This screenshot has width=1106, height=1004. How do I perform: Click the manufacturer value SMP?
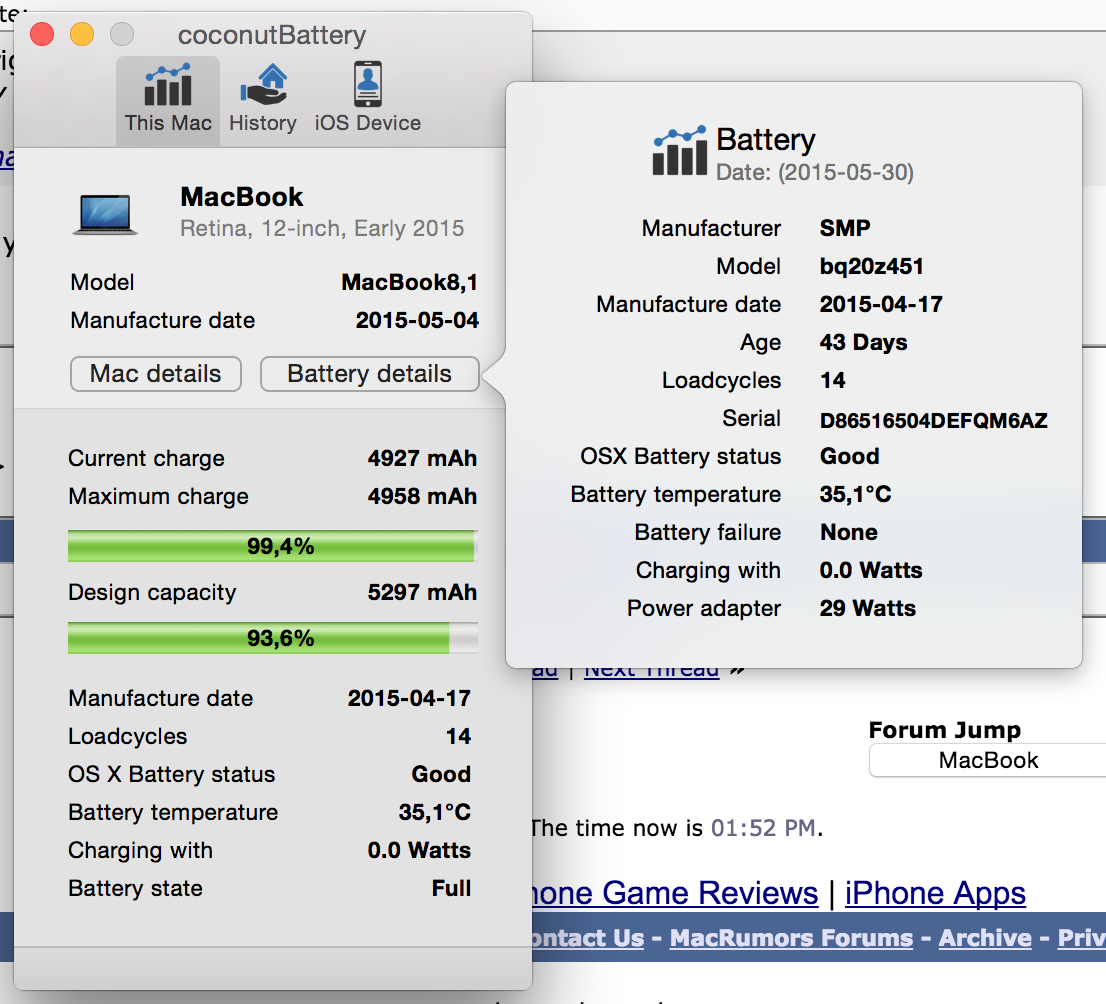pos(844,228)
